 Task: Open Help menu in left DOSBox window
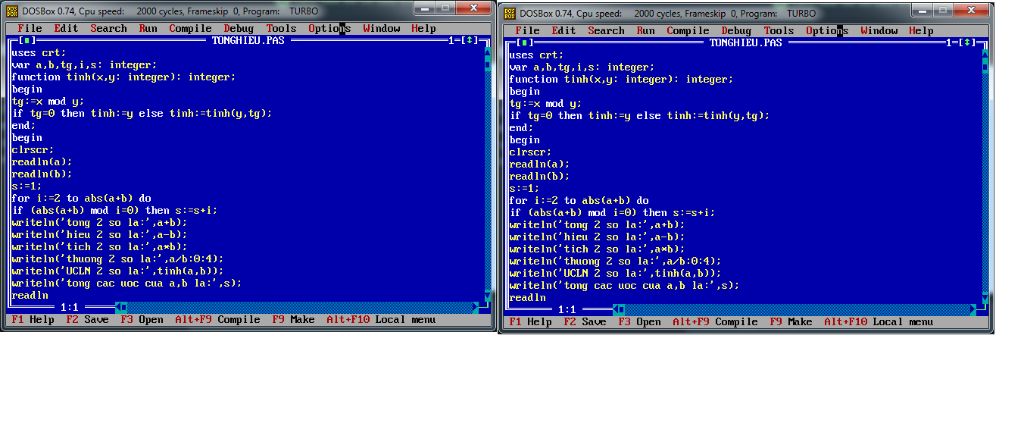pyautogui.click(x=423, y=28)
